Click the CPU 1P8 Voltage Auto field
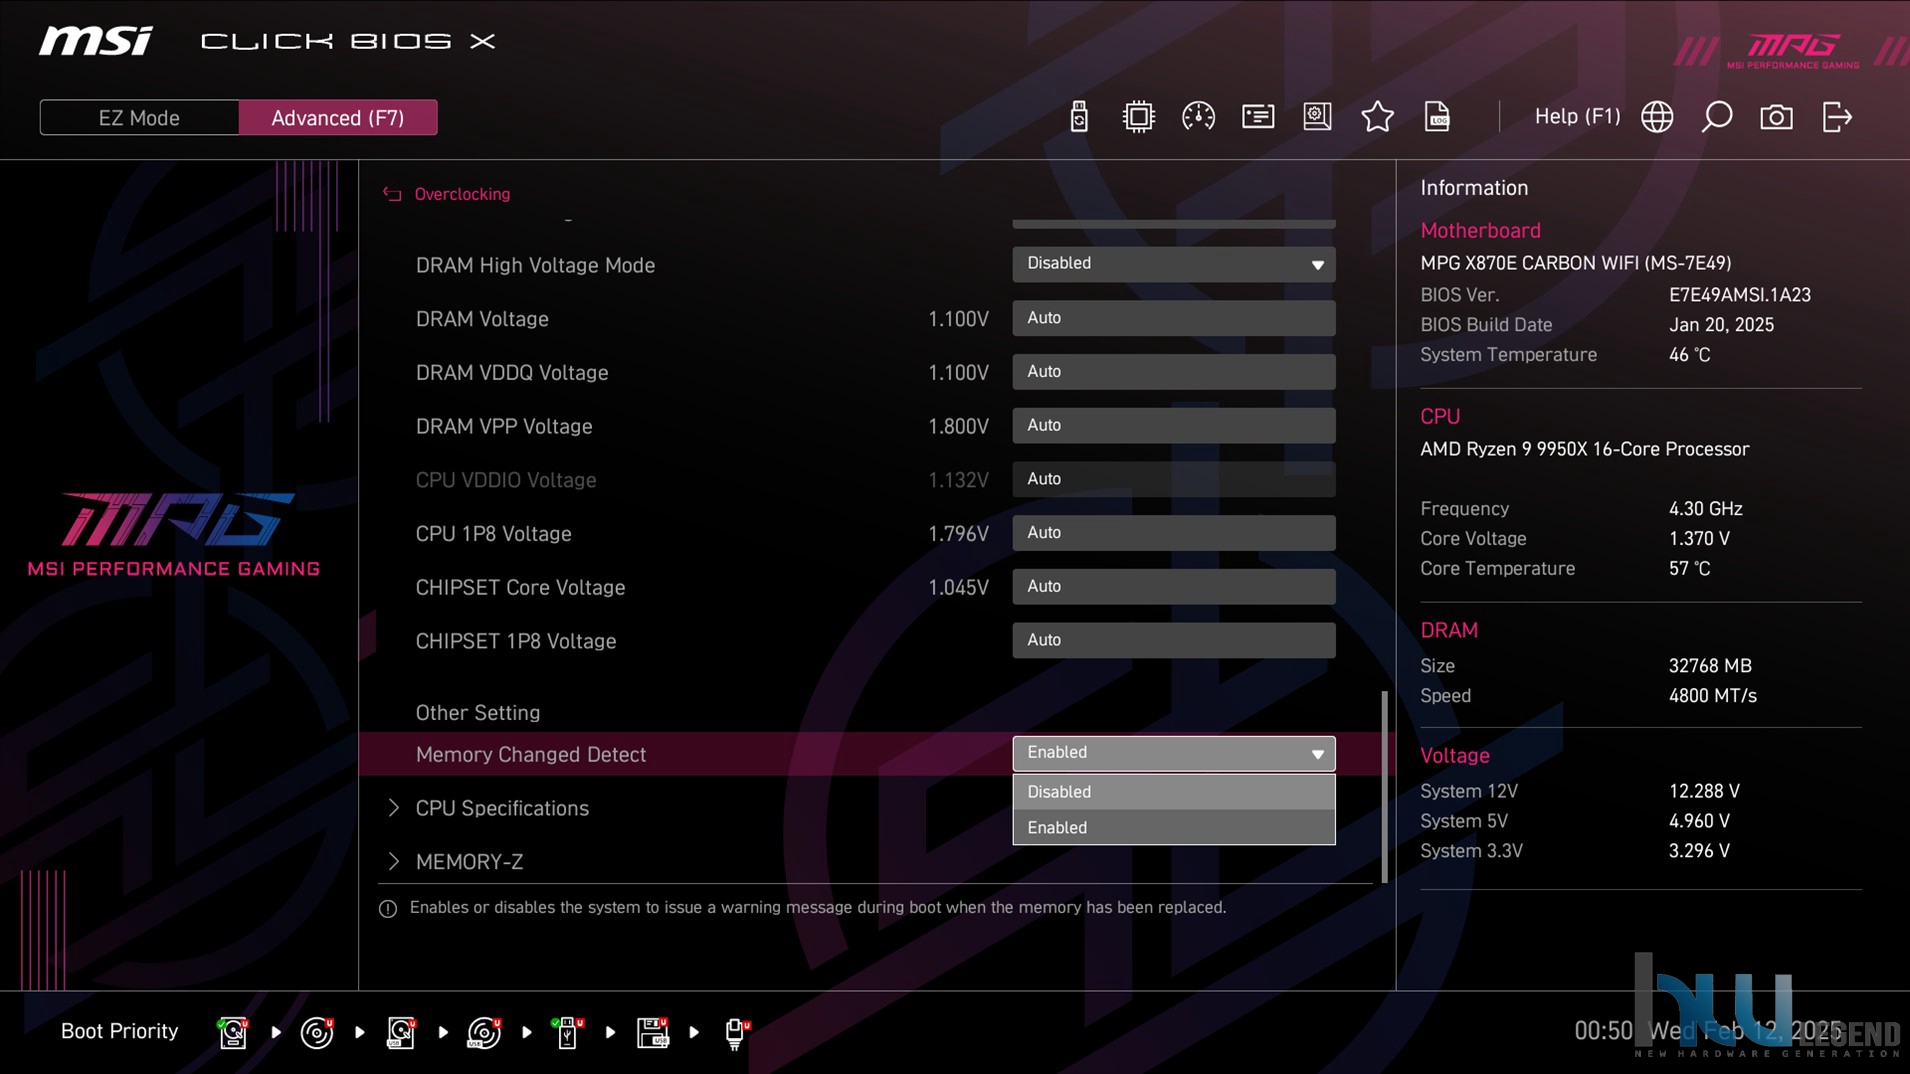1910x1074 pixels. click(1173, 533)
